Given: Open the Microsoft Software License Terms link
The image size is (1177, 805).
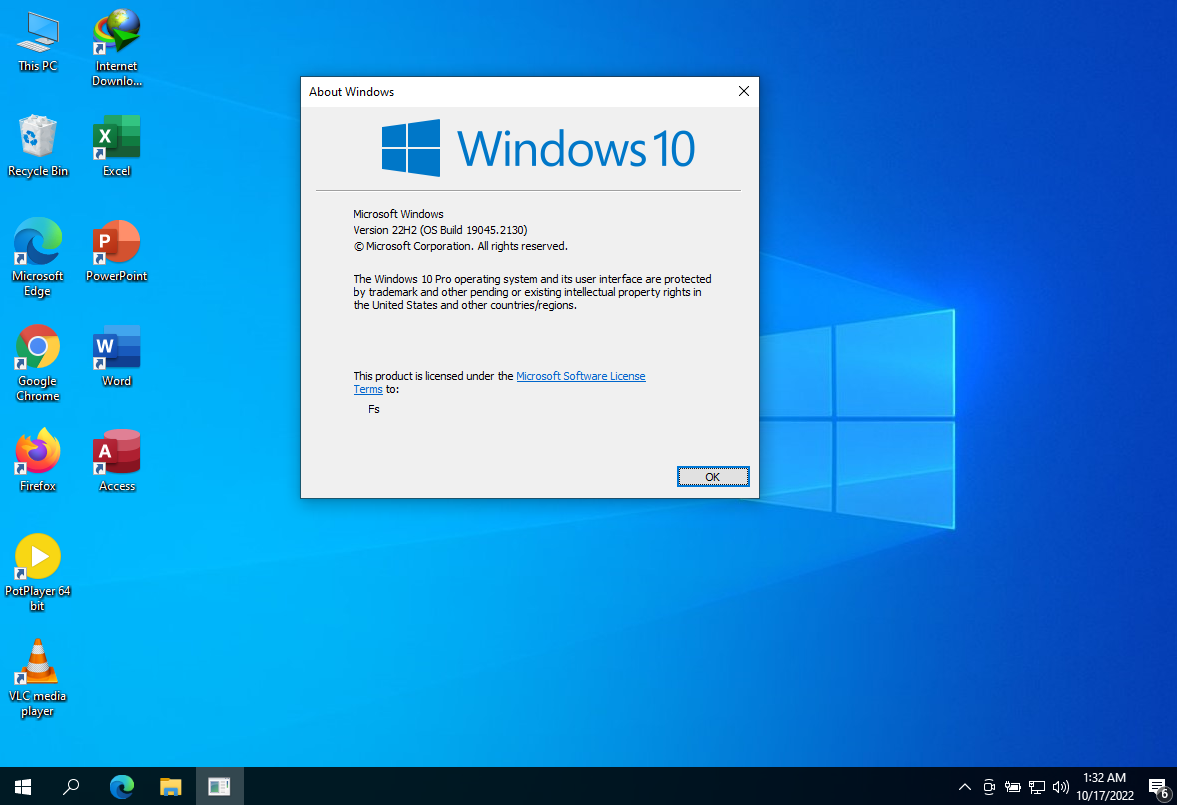Looking at the screenshot, I should coord(580,376).
